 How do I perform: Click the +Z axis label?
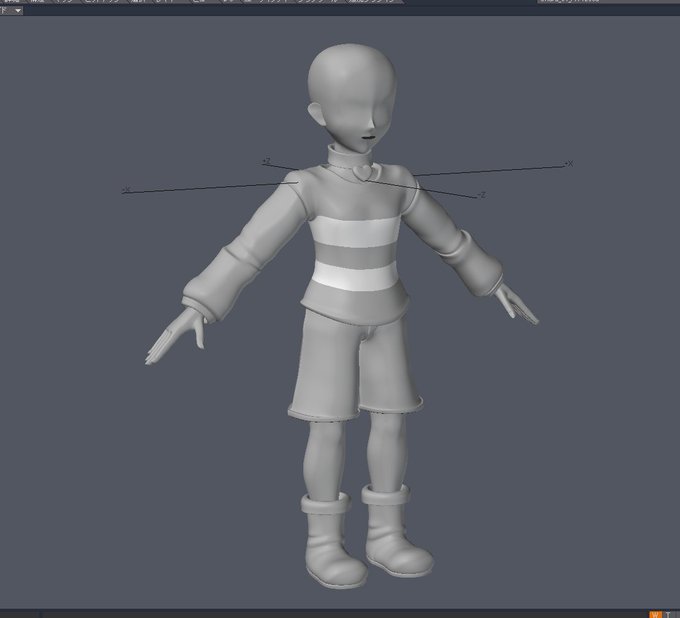coord(266,161)
